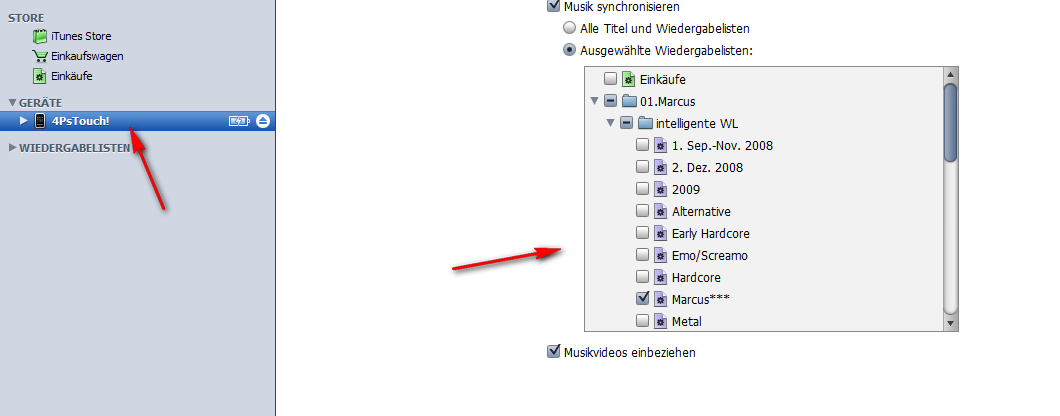This screenshot has height=416, width=1060.
Task: Click the Einkäufe icon in the STORE section
Action: [x=40, y=76]
